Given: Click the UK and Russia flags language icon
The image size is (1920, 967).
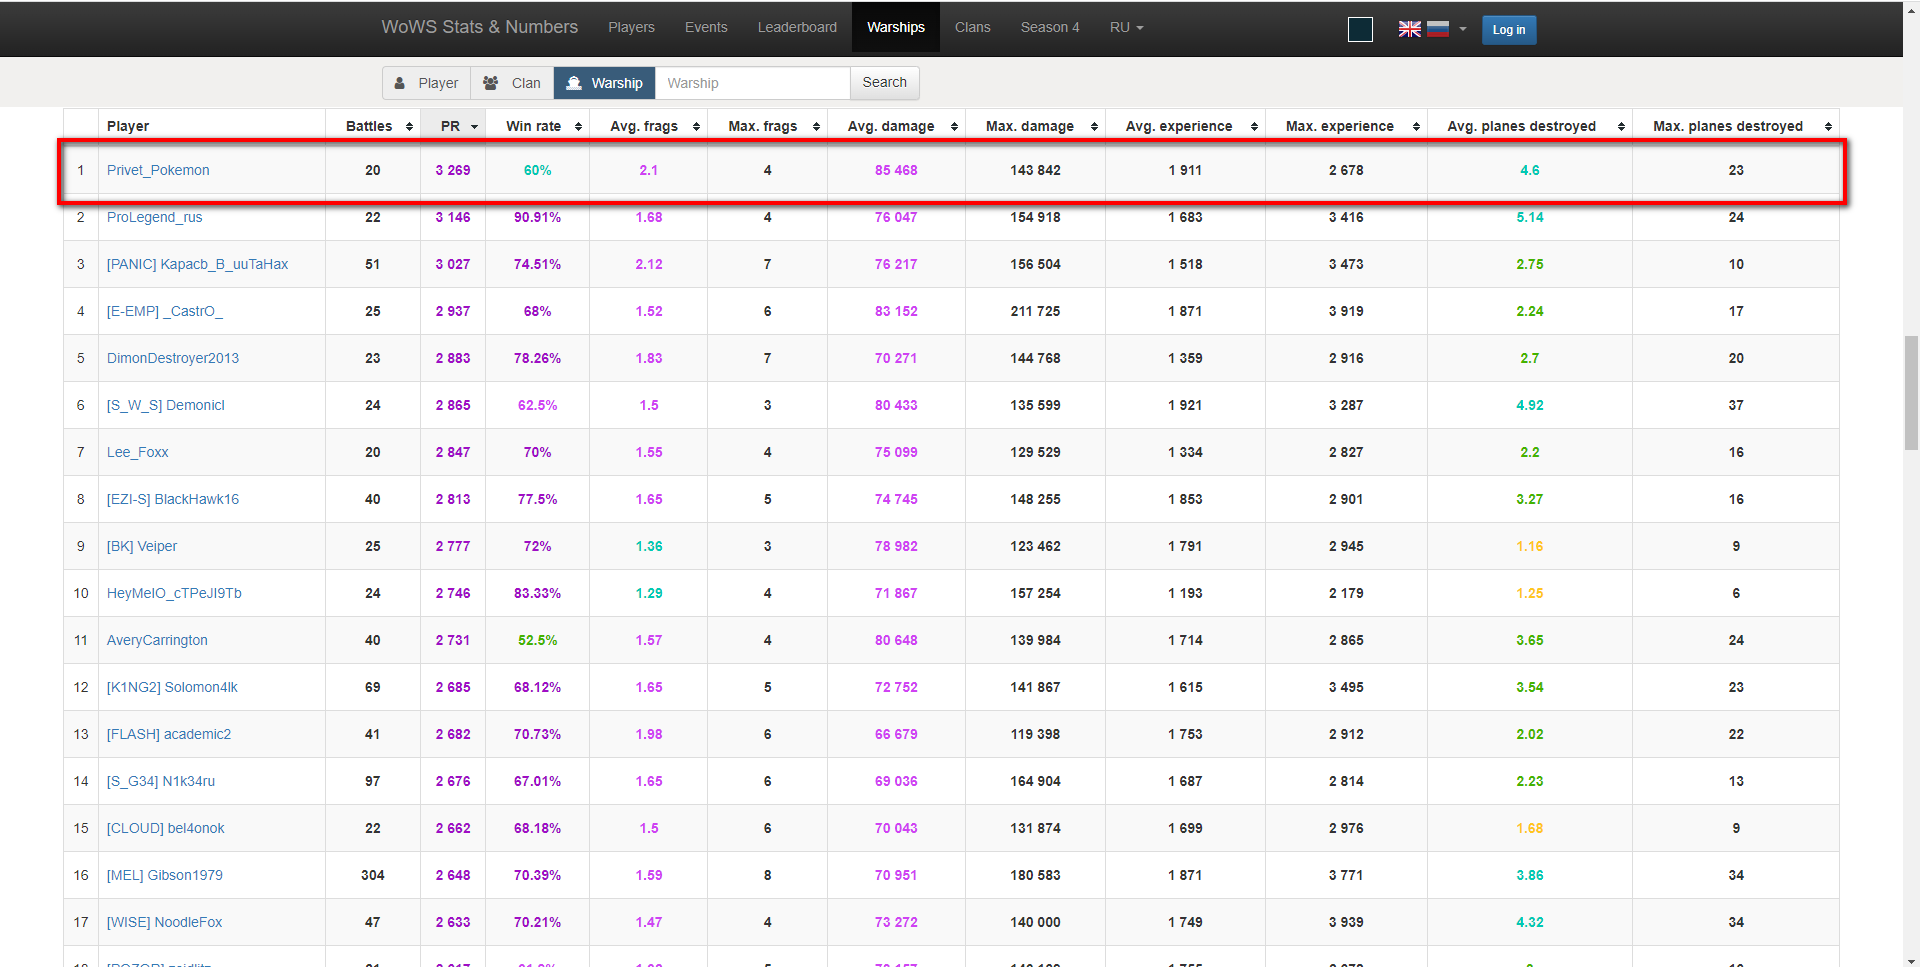Looking at the screenshot, I should (x=1423, y=29).
